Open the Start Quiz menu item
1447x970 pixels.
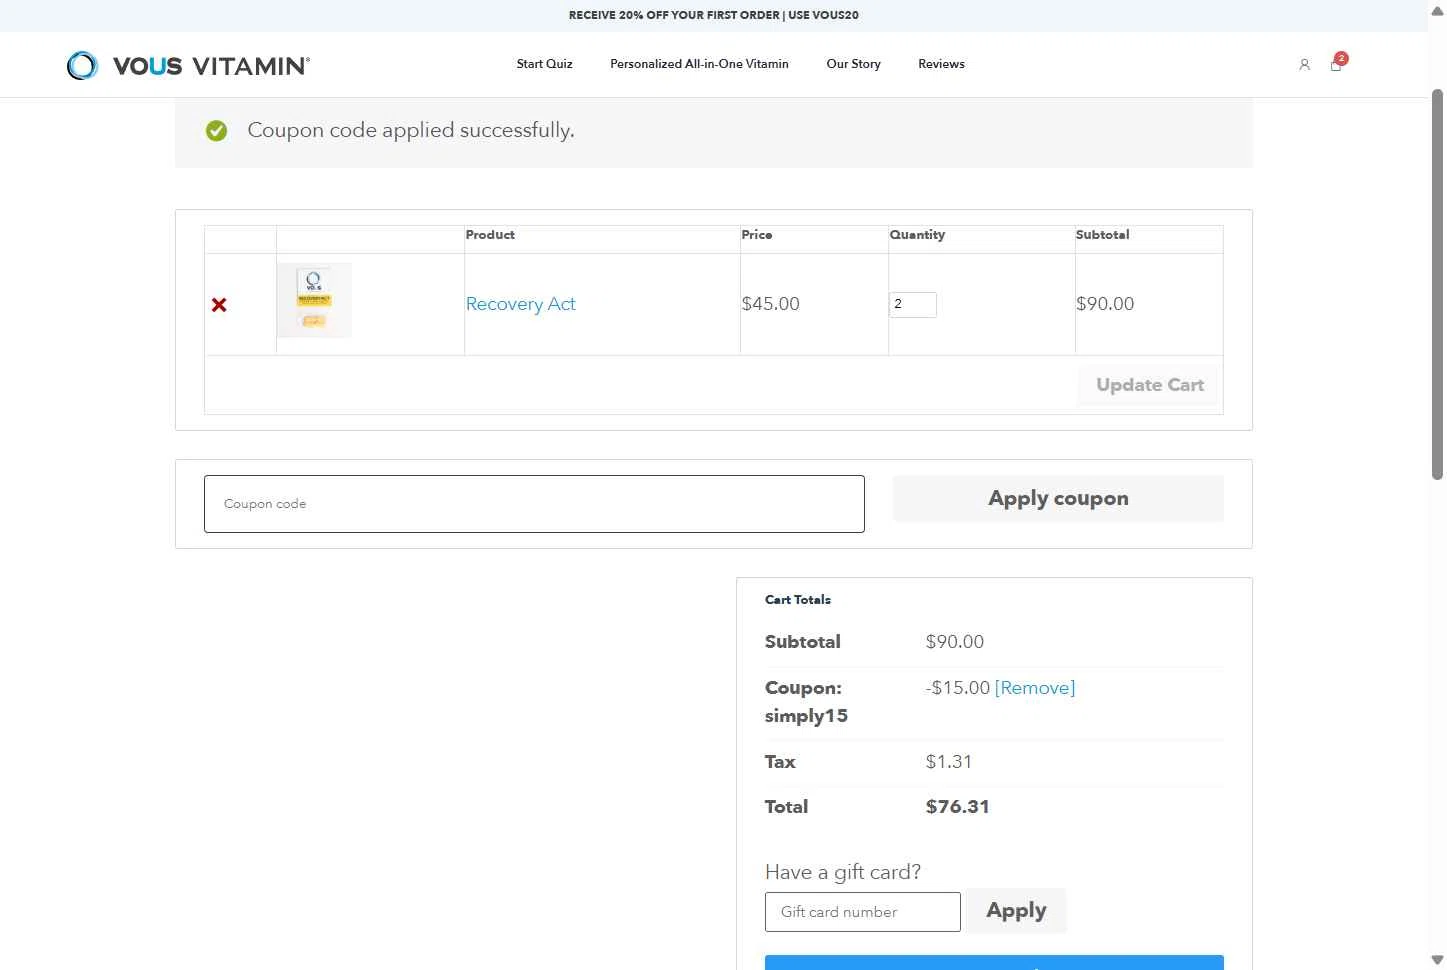(x=544, y=64)
